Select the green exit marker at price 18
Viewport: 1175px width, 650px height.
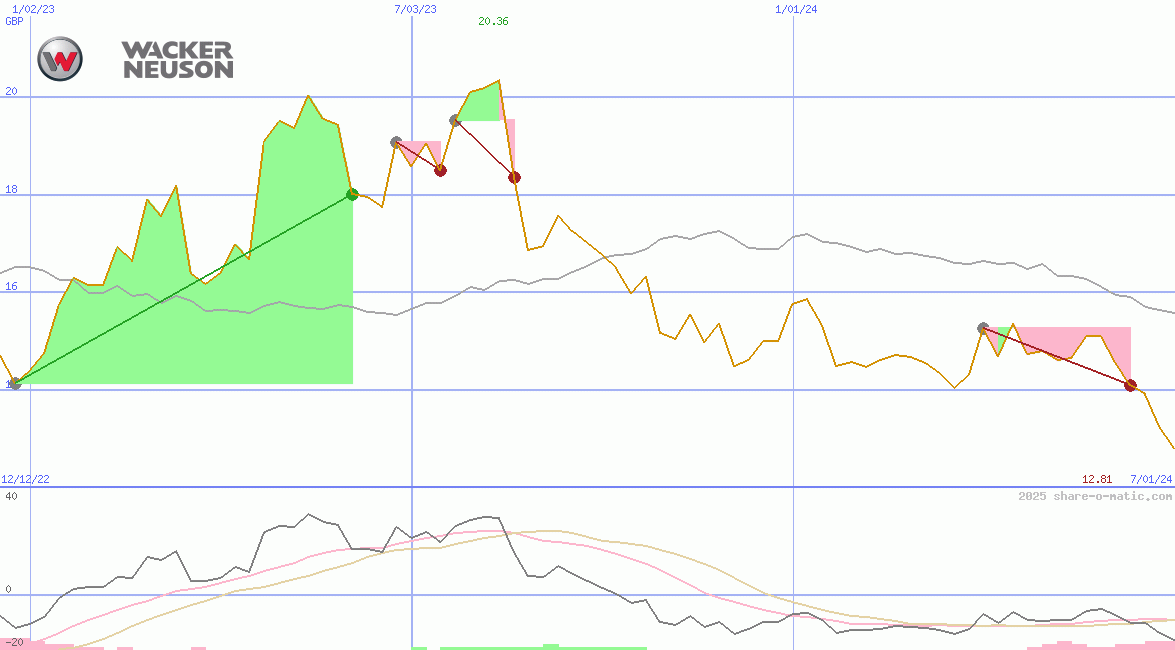(352, 194)
